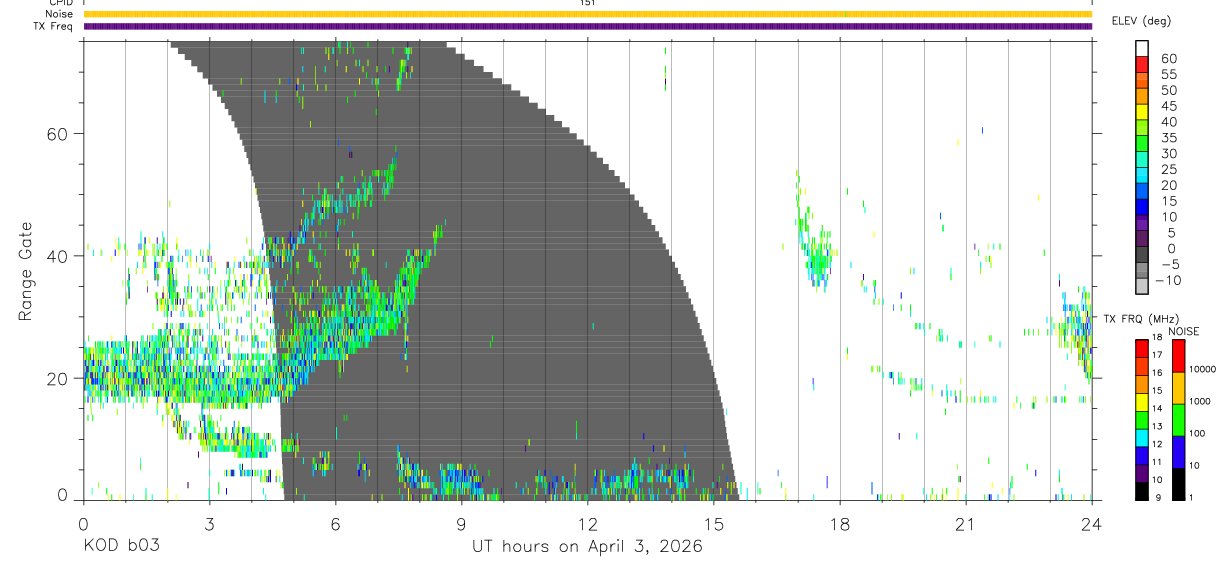Click the '50' label on the ELEV colorbar
Viewport: 1228px width, 567px height.
pos(1167,90)
